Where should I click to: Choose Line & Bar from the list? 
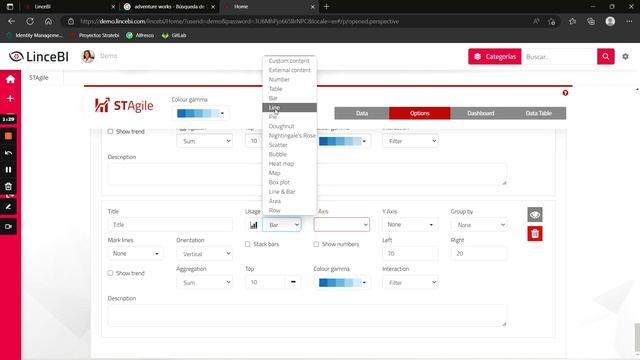pyautogui.click(x=289, y=192)
